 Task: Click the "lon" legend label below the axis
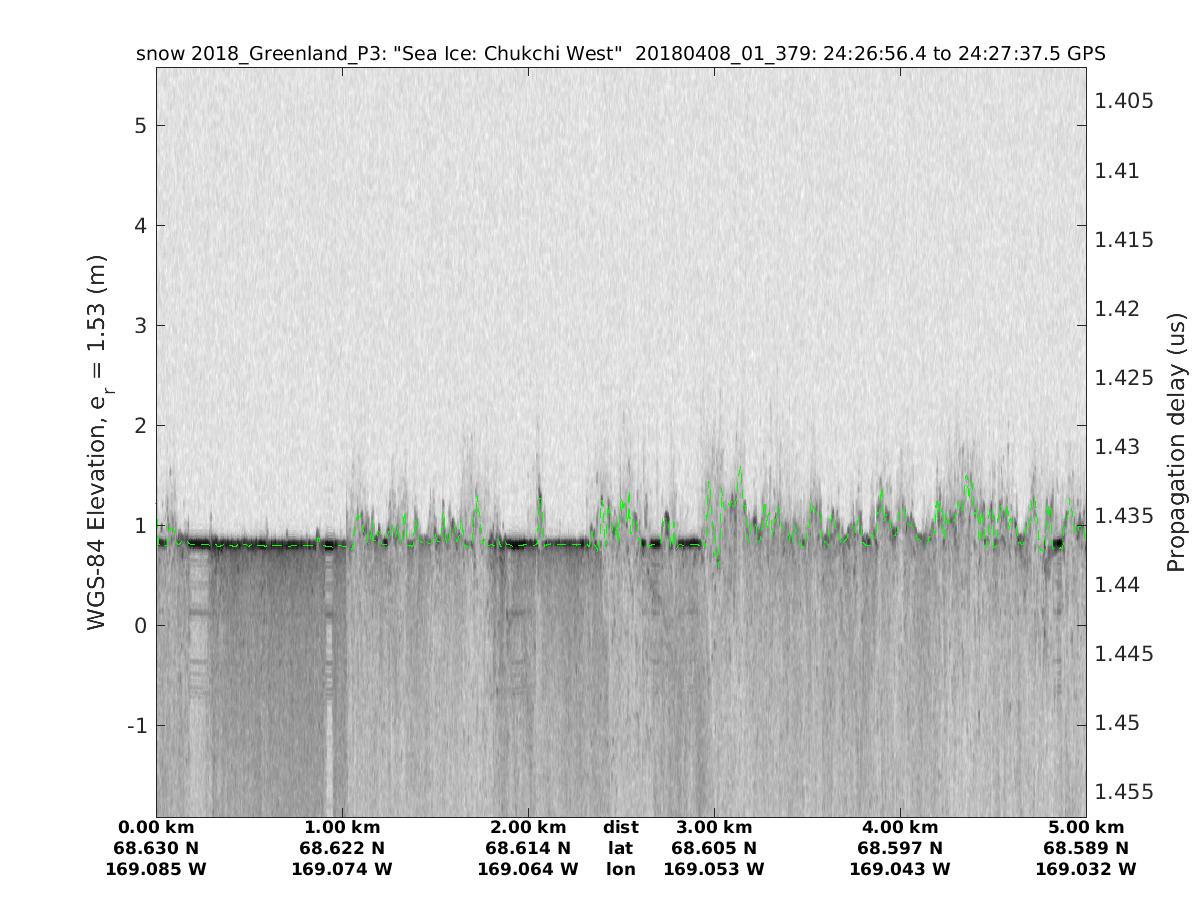(621, 870)
